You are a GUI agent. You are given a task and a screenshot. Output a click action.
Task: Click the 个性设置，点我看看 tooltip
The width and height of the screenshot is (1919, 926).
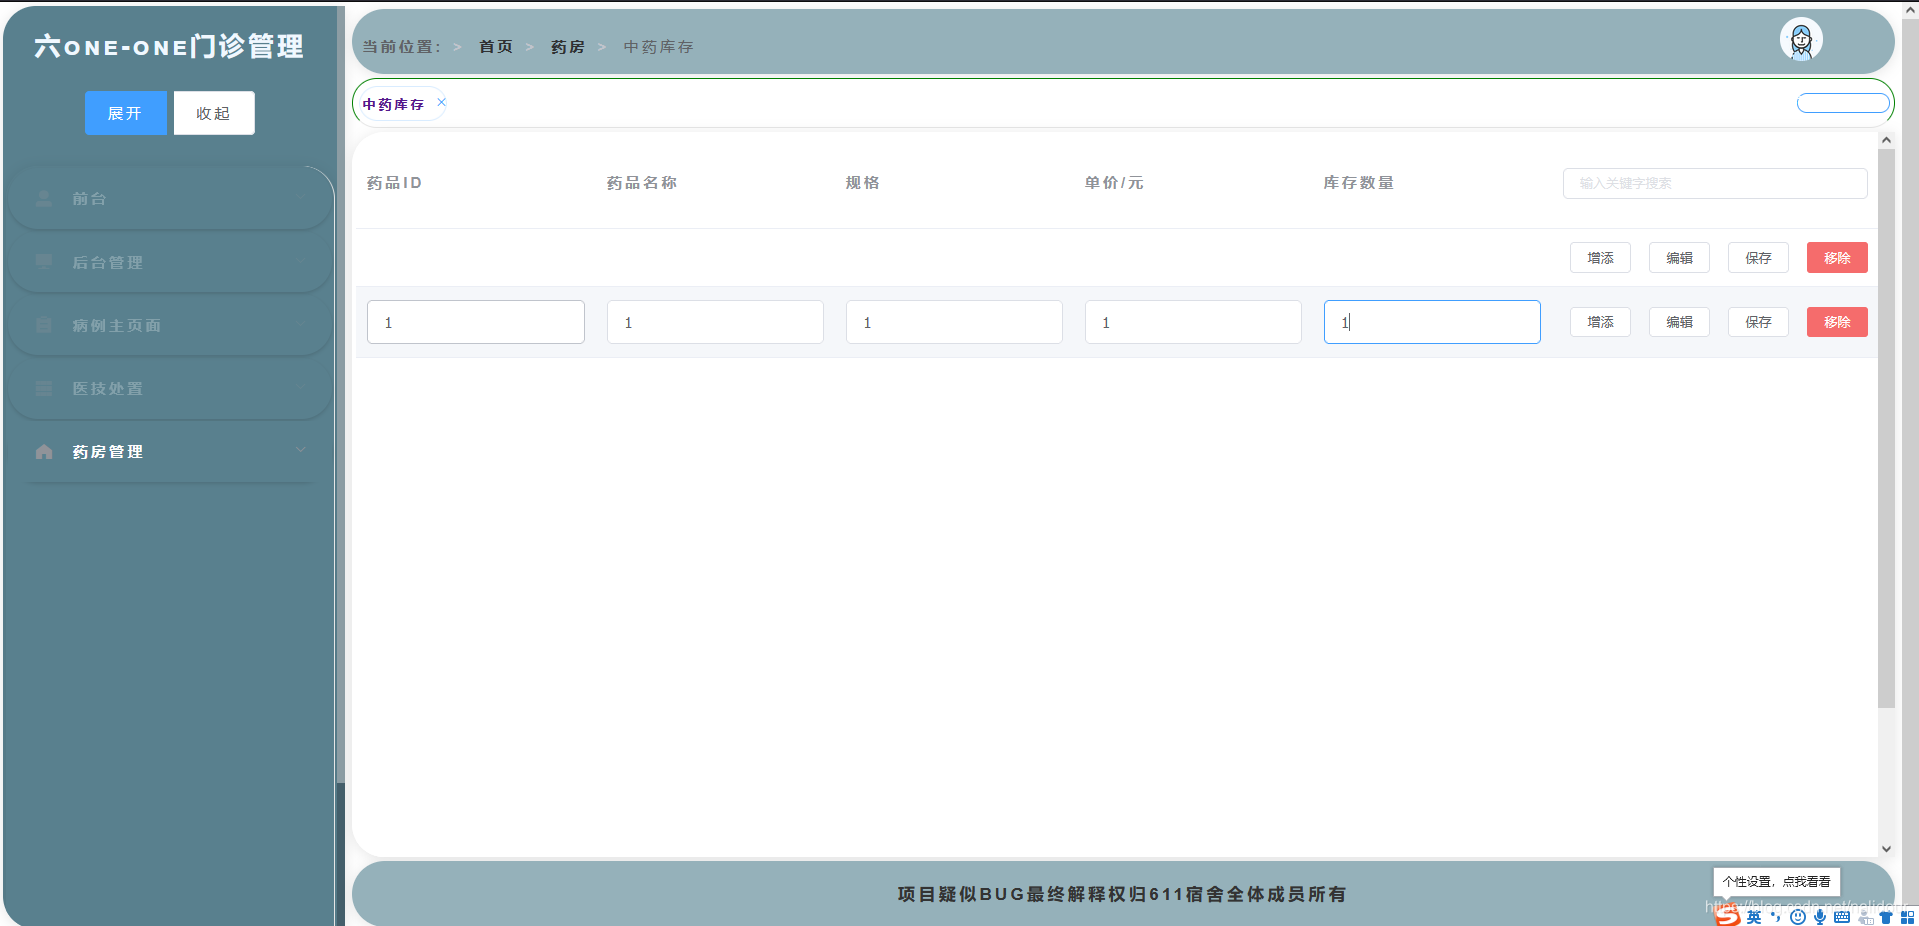pos(1777,882)
